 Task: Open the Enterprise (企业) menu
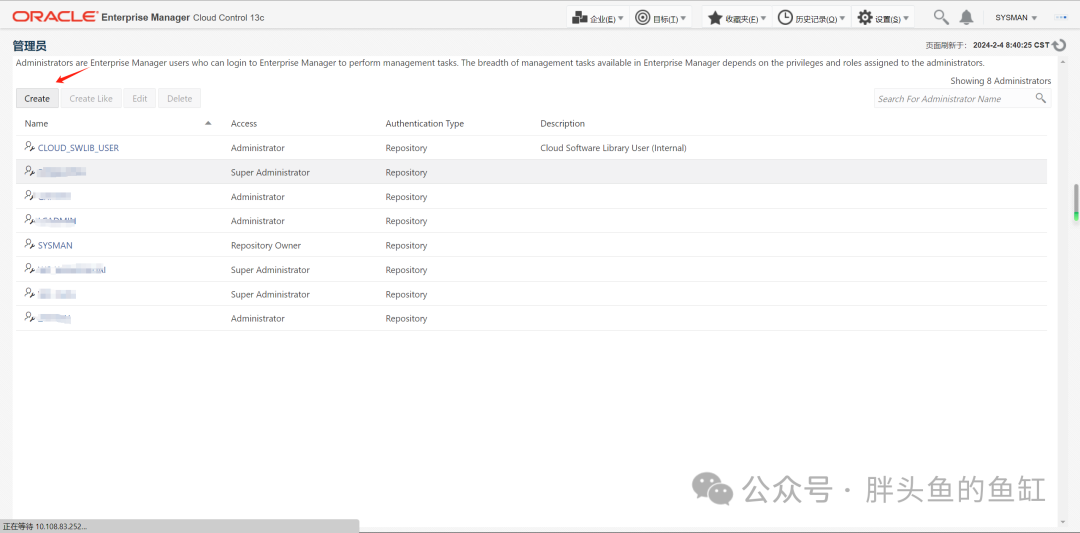tap(599, 18)
